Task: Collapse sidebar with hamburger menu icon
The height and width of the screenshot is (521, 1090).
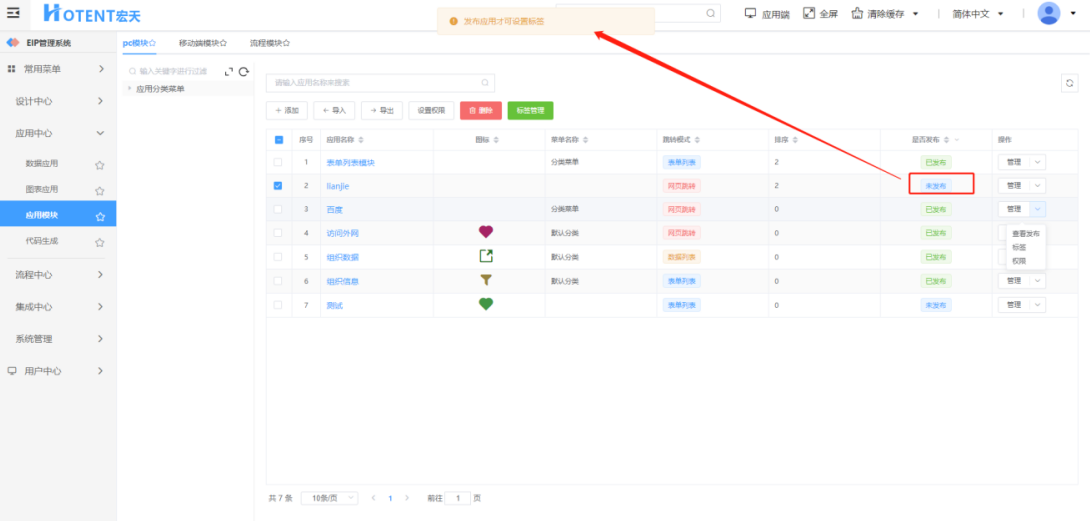Action: tap(13, 13)
